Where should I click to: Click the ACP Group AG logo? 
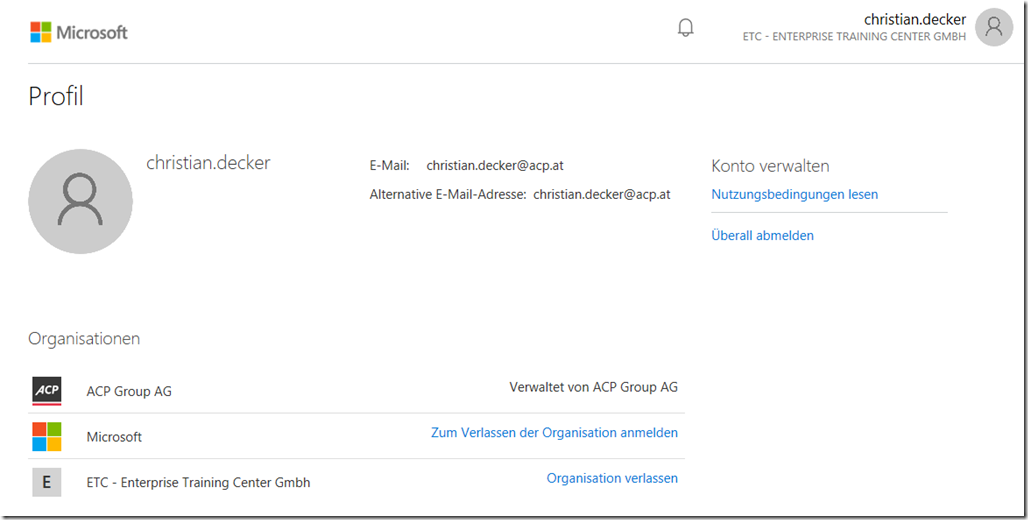click(x=47, y=391)
